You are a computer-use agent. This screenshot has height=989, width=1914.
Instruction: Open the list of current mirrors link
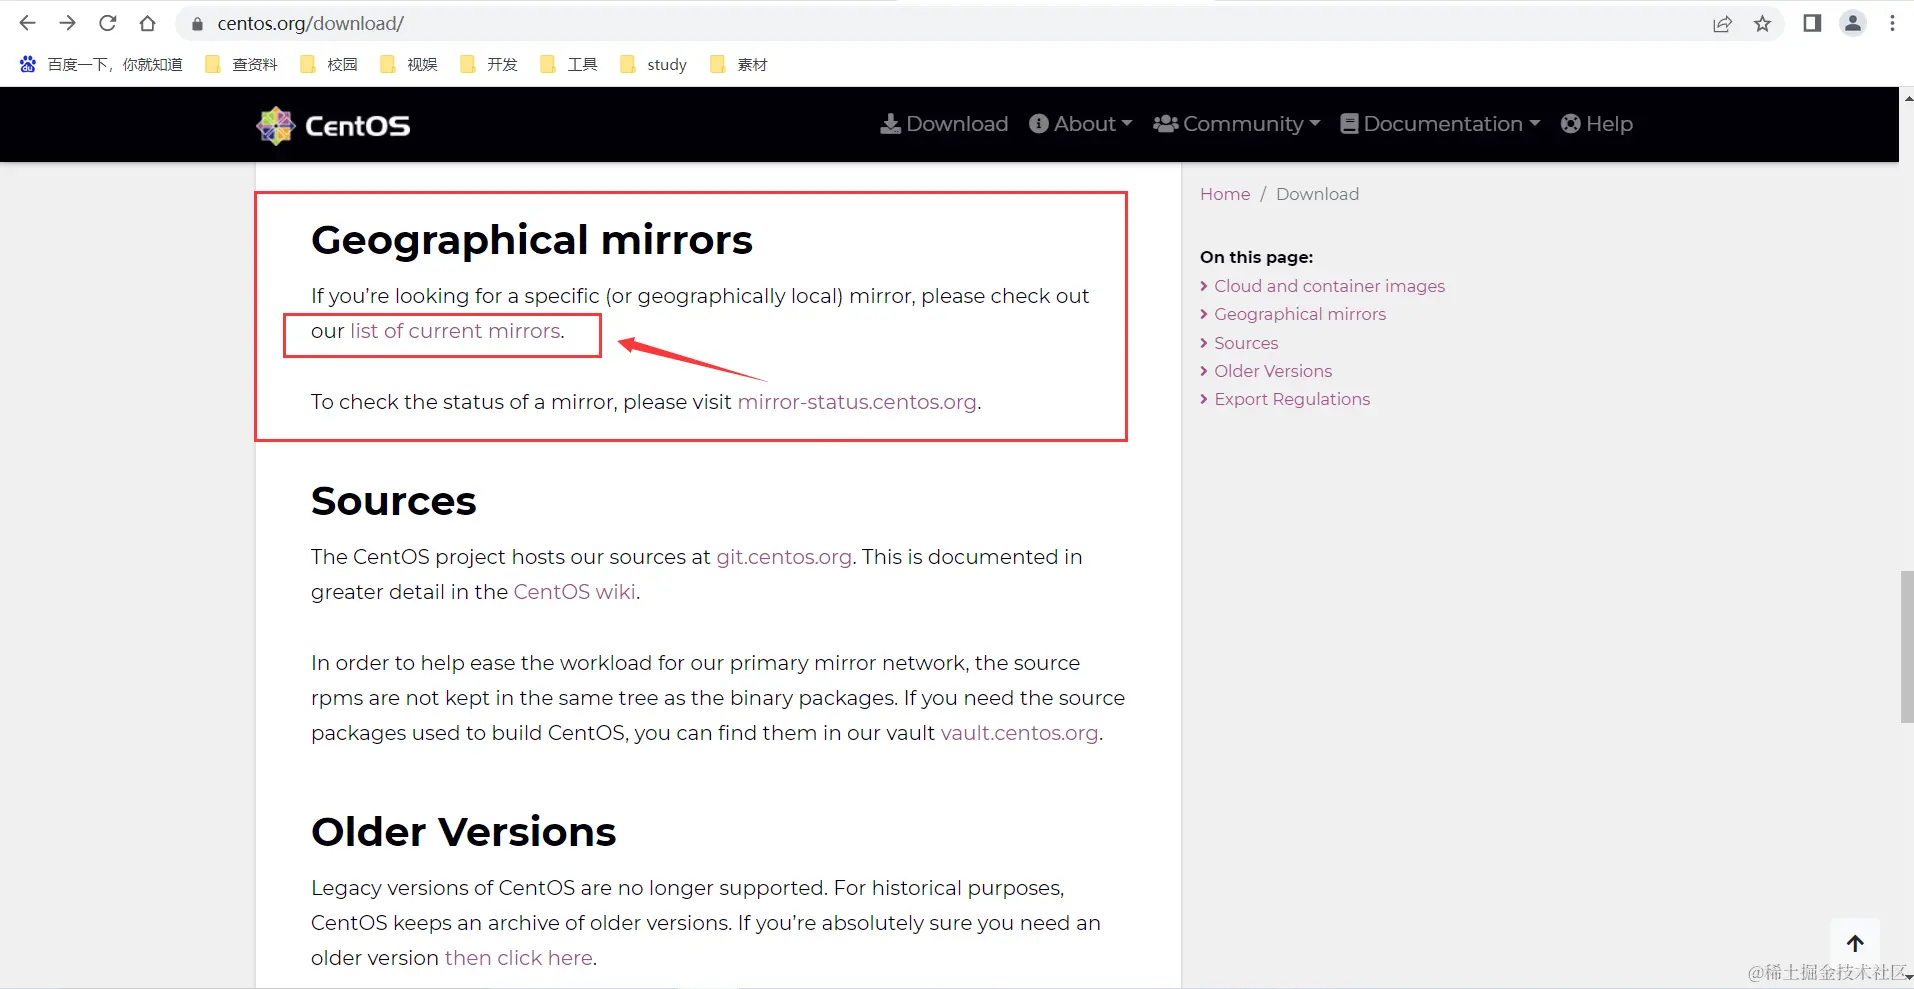pos(455,331)
